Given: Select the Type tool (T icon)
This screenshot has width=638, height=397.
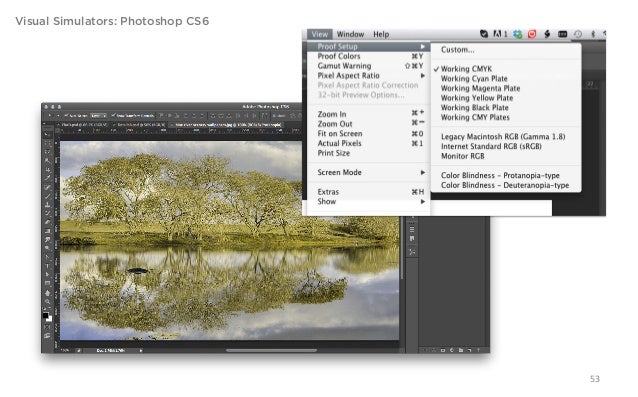Looking at the screenshot, I should [47, 265].
